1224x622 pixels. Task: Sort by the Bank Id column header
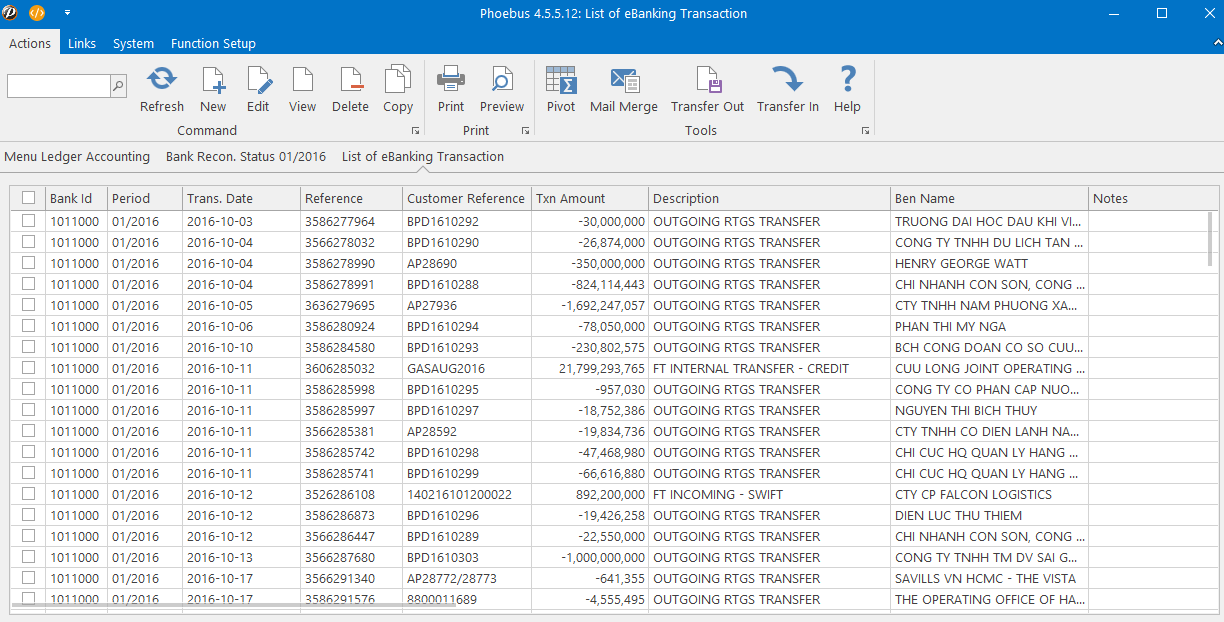tap(76, 198)
